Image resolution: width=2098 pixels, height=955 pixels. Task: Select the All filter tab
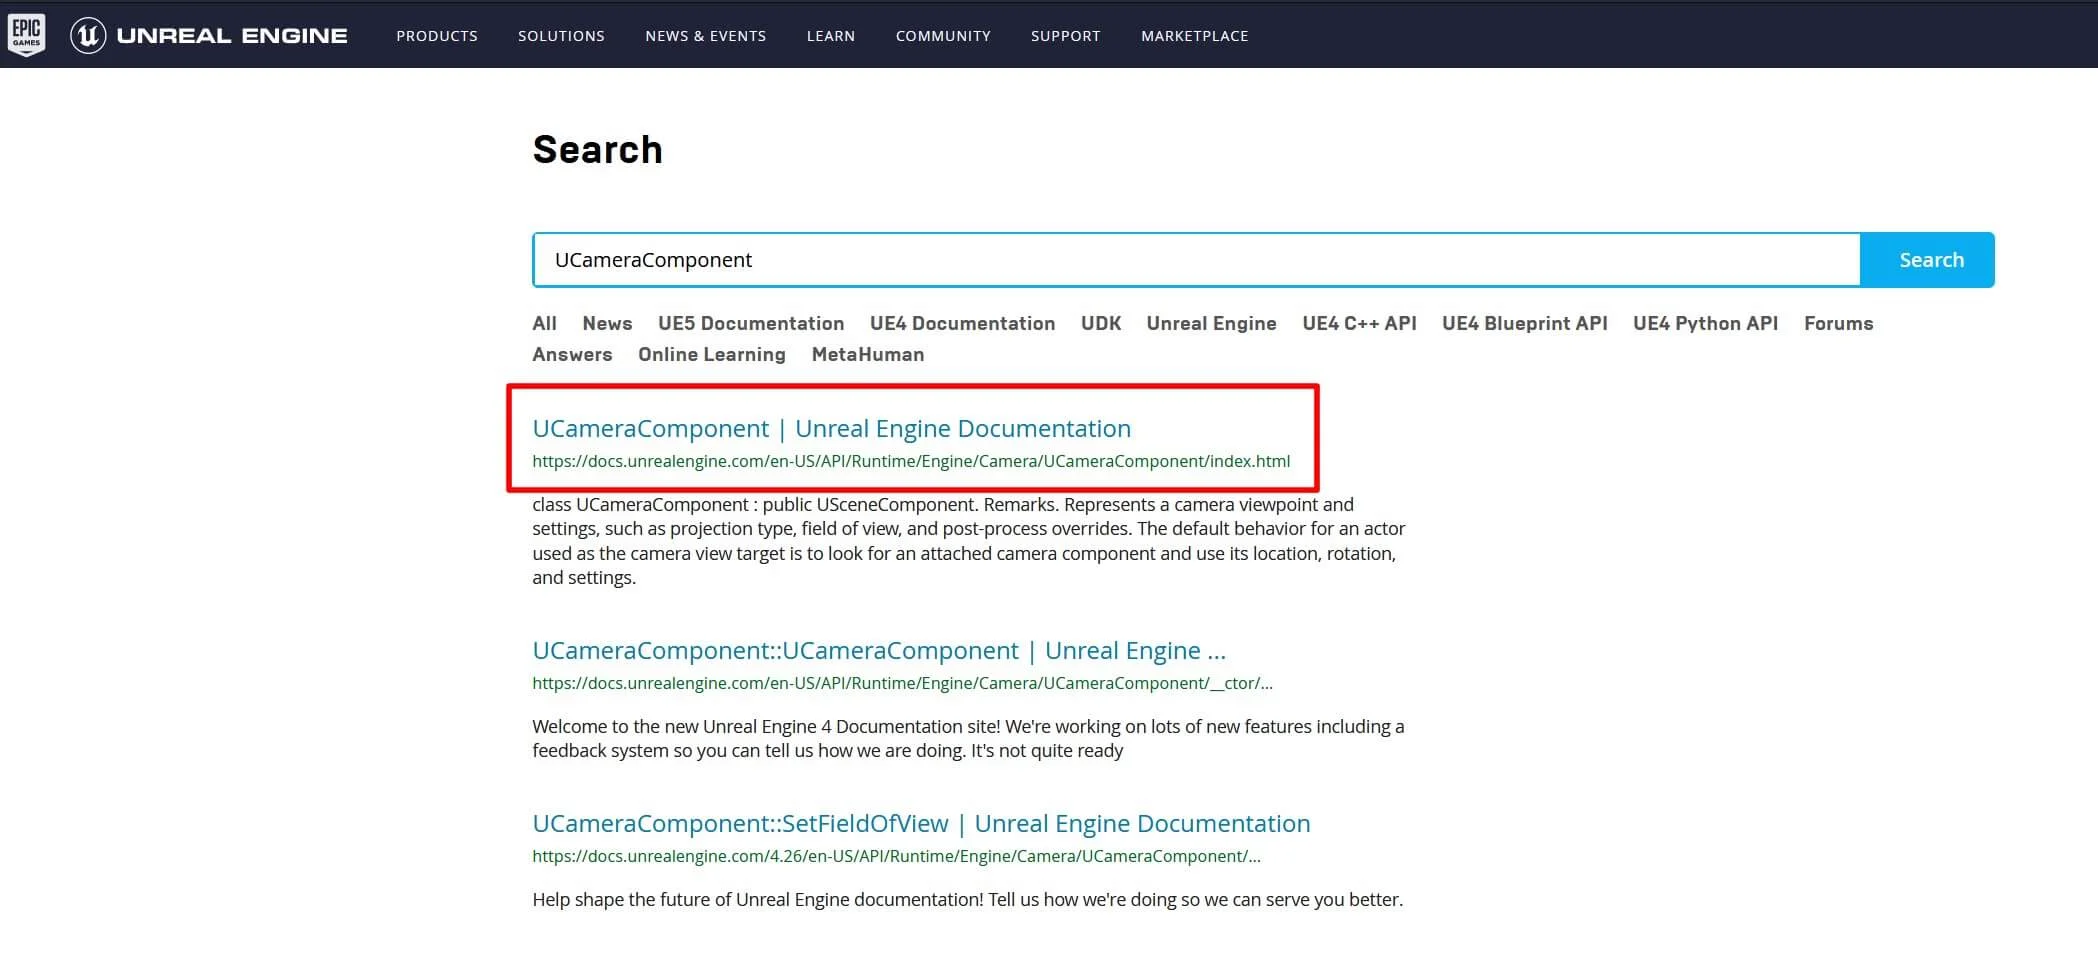(544, 323)
